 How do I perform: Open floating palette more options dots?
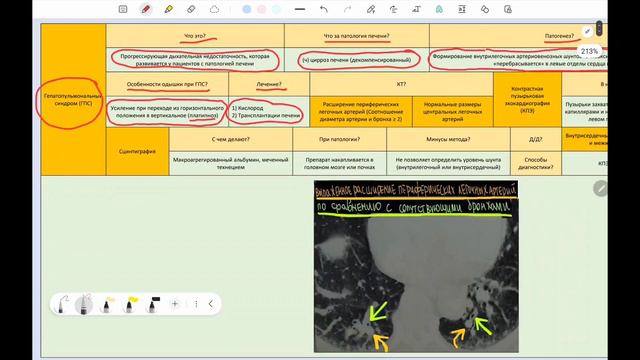196,304
